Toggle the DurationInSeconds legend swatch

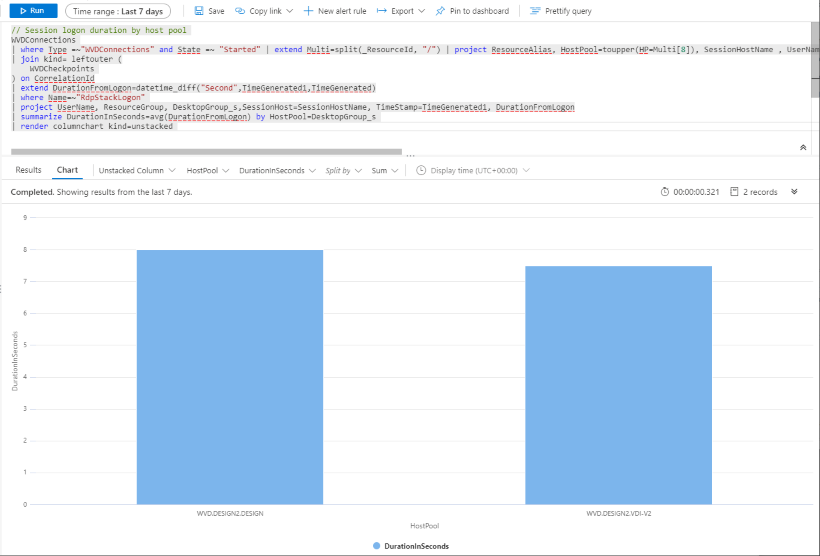point(377,546)
